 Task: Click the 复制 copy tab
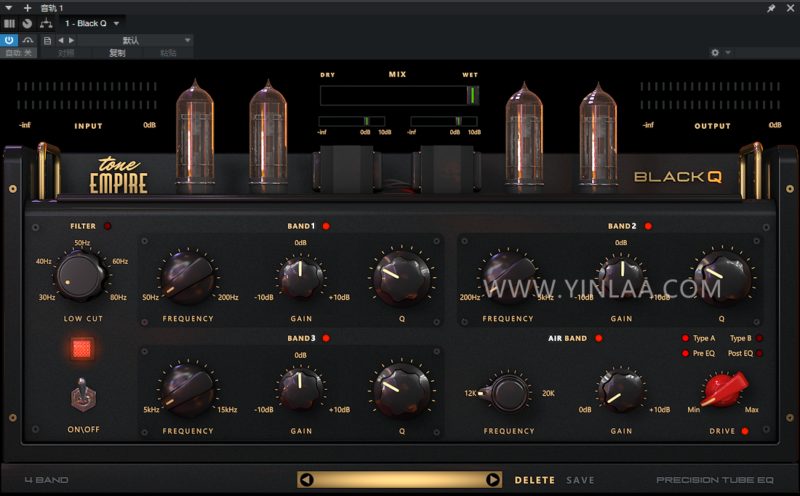pos(117,53)
